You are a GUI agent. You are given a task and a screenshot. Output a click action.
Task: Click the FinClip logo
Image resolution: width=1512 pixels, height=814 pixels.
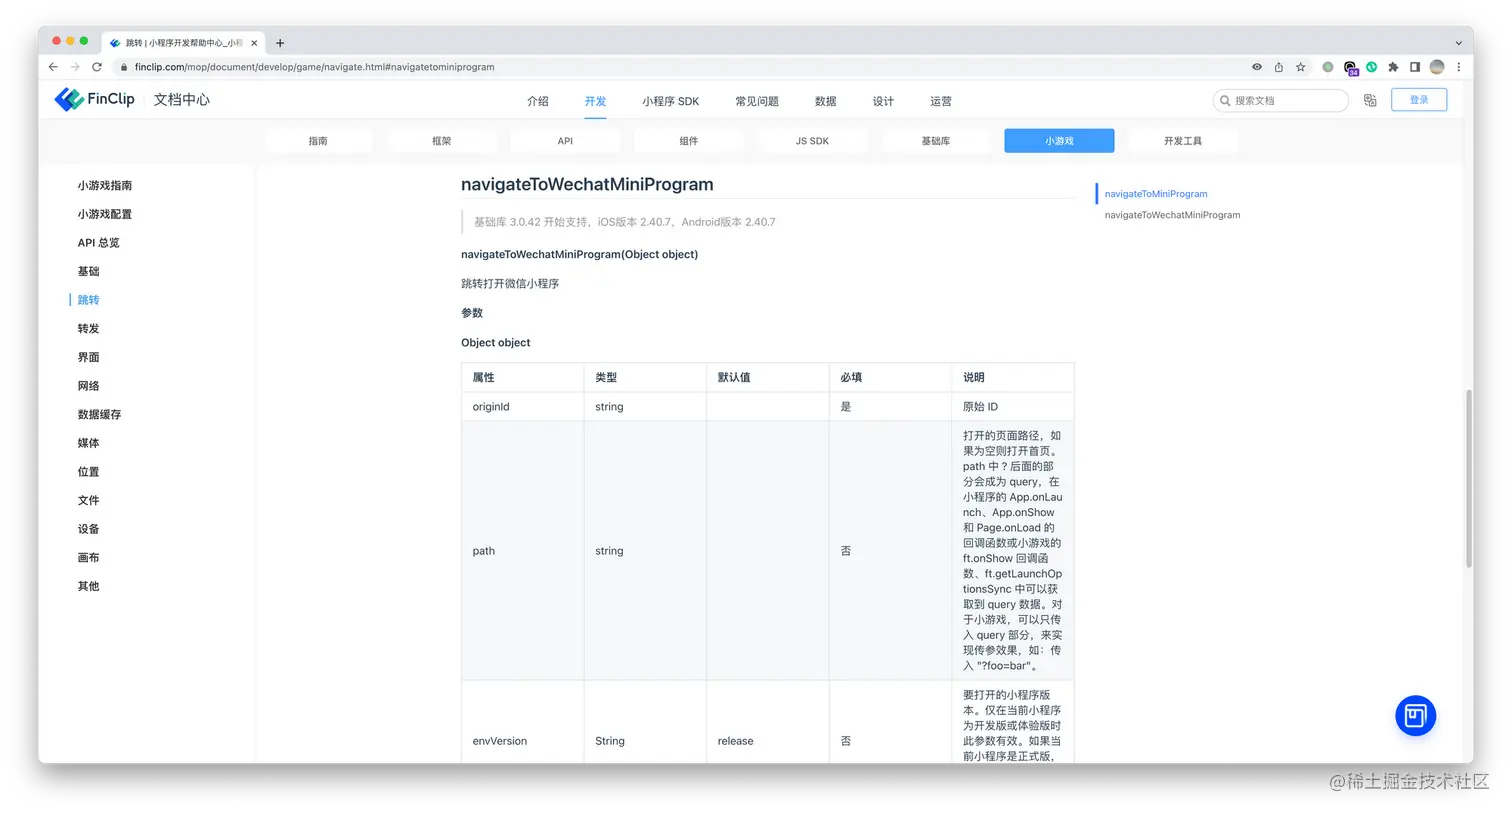click(95, 99)
